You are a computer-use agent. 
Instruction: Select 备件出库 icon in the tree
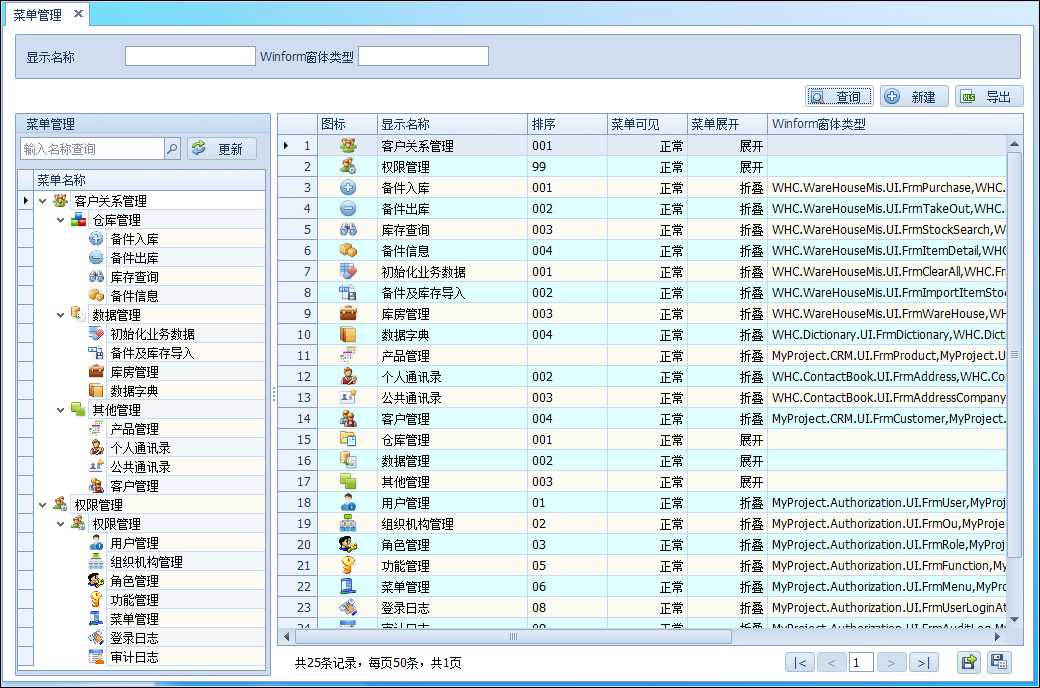96,258
